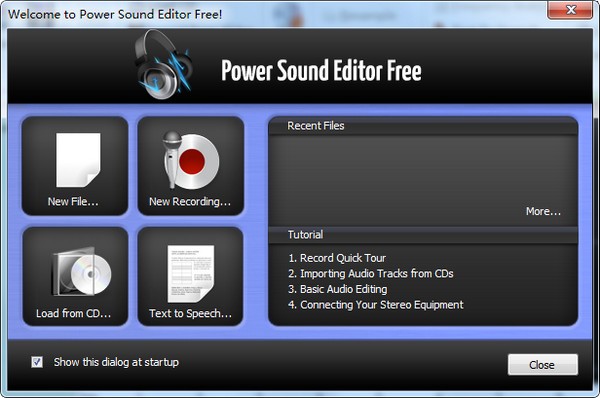Screen dimensions: 600x398
Task: Open Basic Audio Editing tutorial
Action: click(x=338, y=289)
